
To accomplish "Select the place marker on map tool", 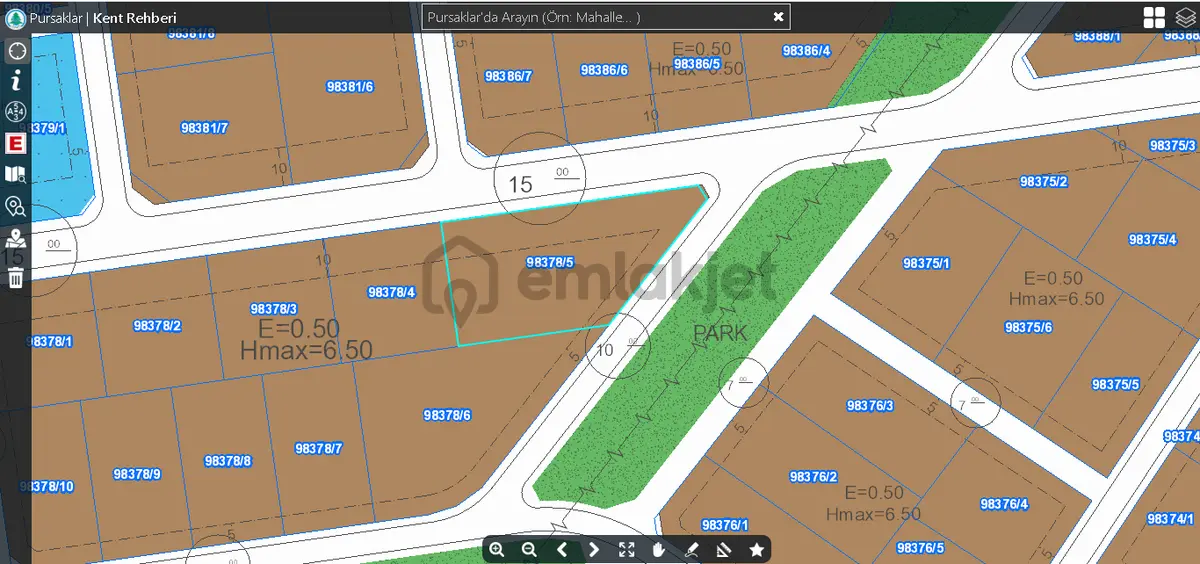I will 16,239.
